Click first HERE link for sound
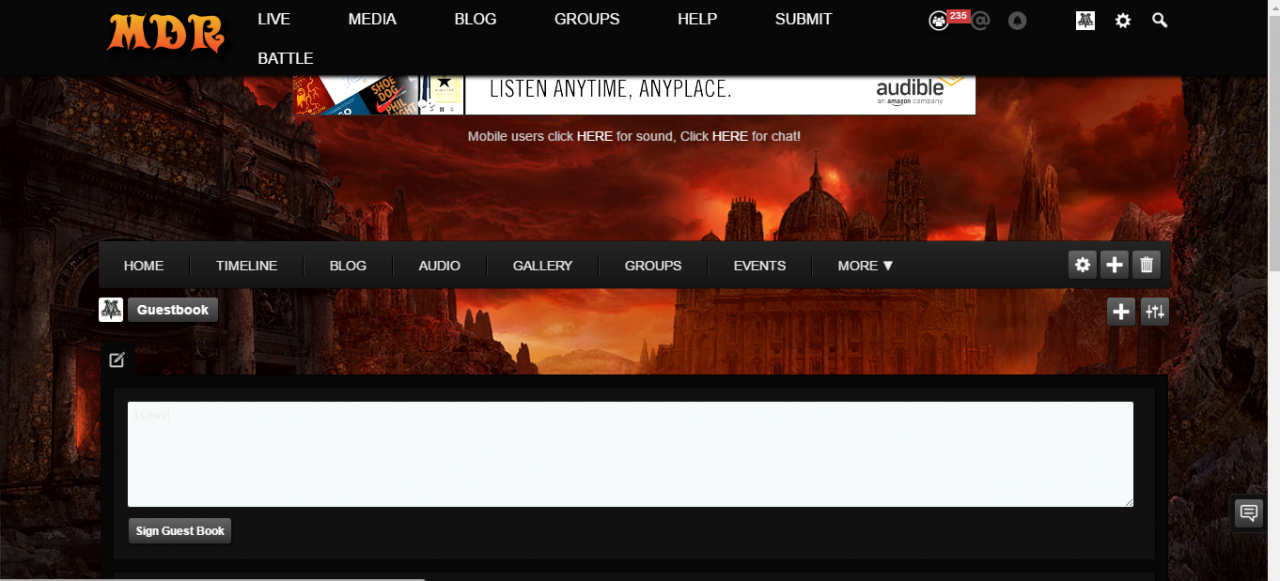Image resolution: width=1280 pixels, height=581 pixels. click(594, 136)
